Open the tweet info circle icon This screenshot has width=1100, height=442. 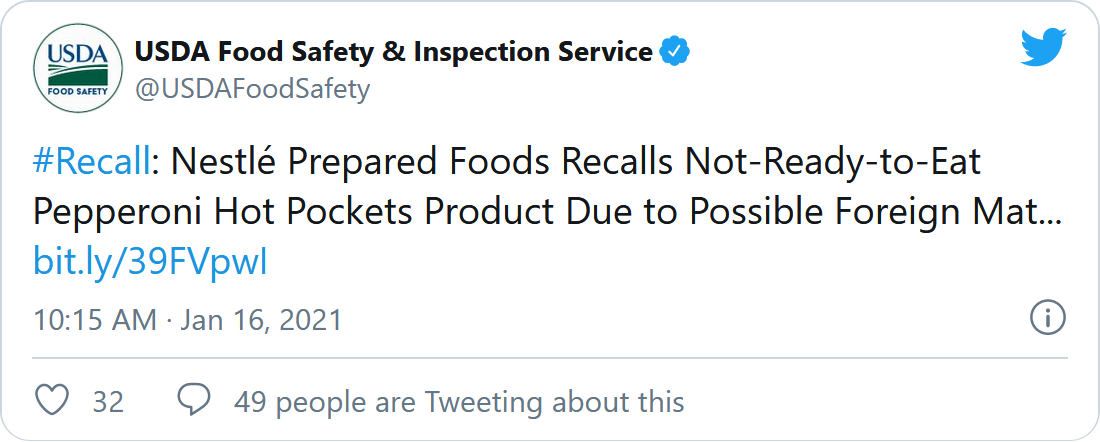[1047, 319]
